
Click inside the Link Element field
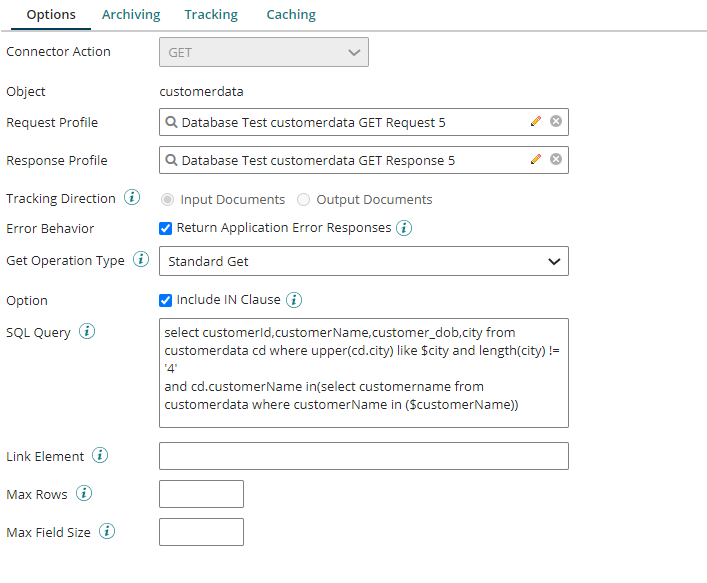pyautogui.click(x=363, y=456)
